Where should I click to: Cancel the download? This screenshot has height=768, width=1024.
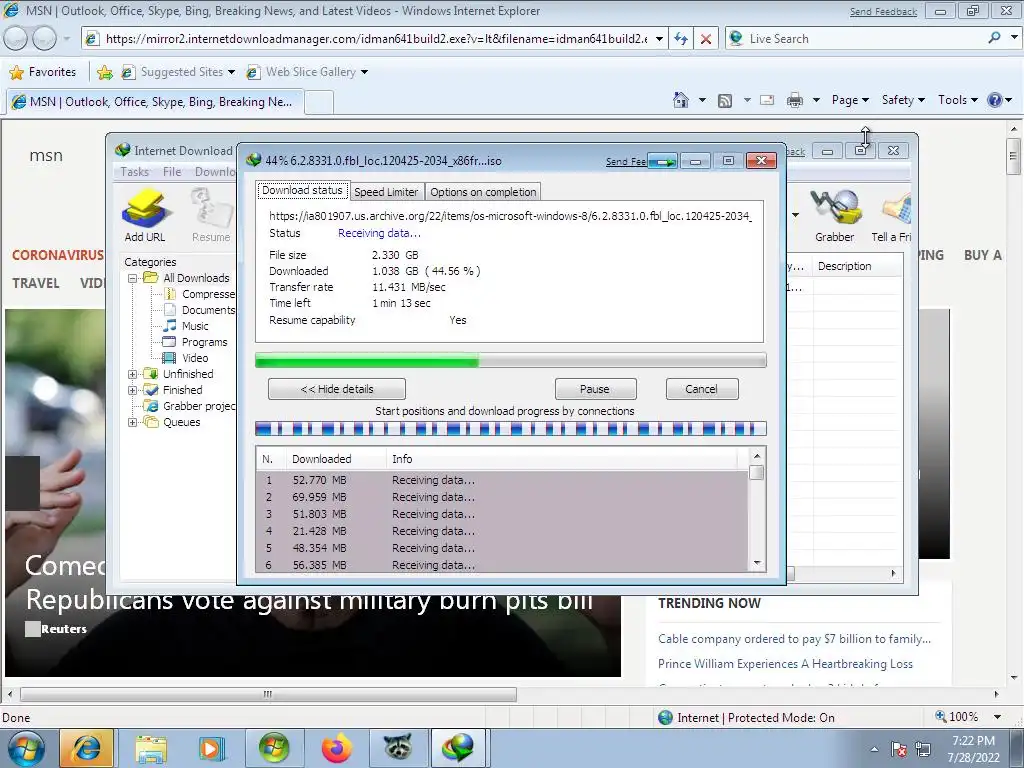701,389
